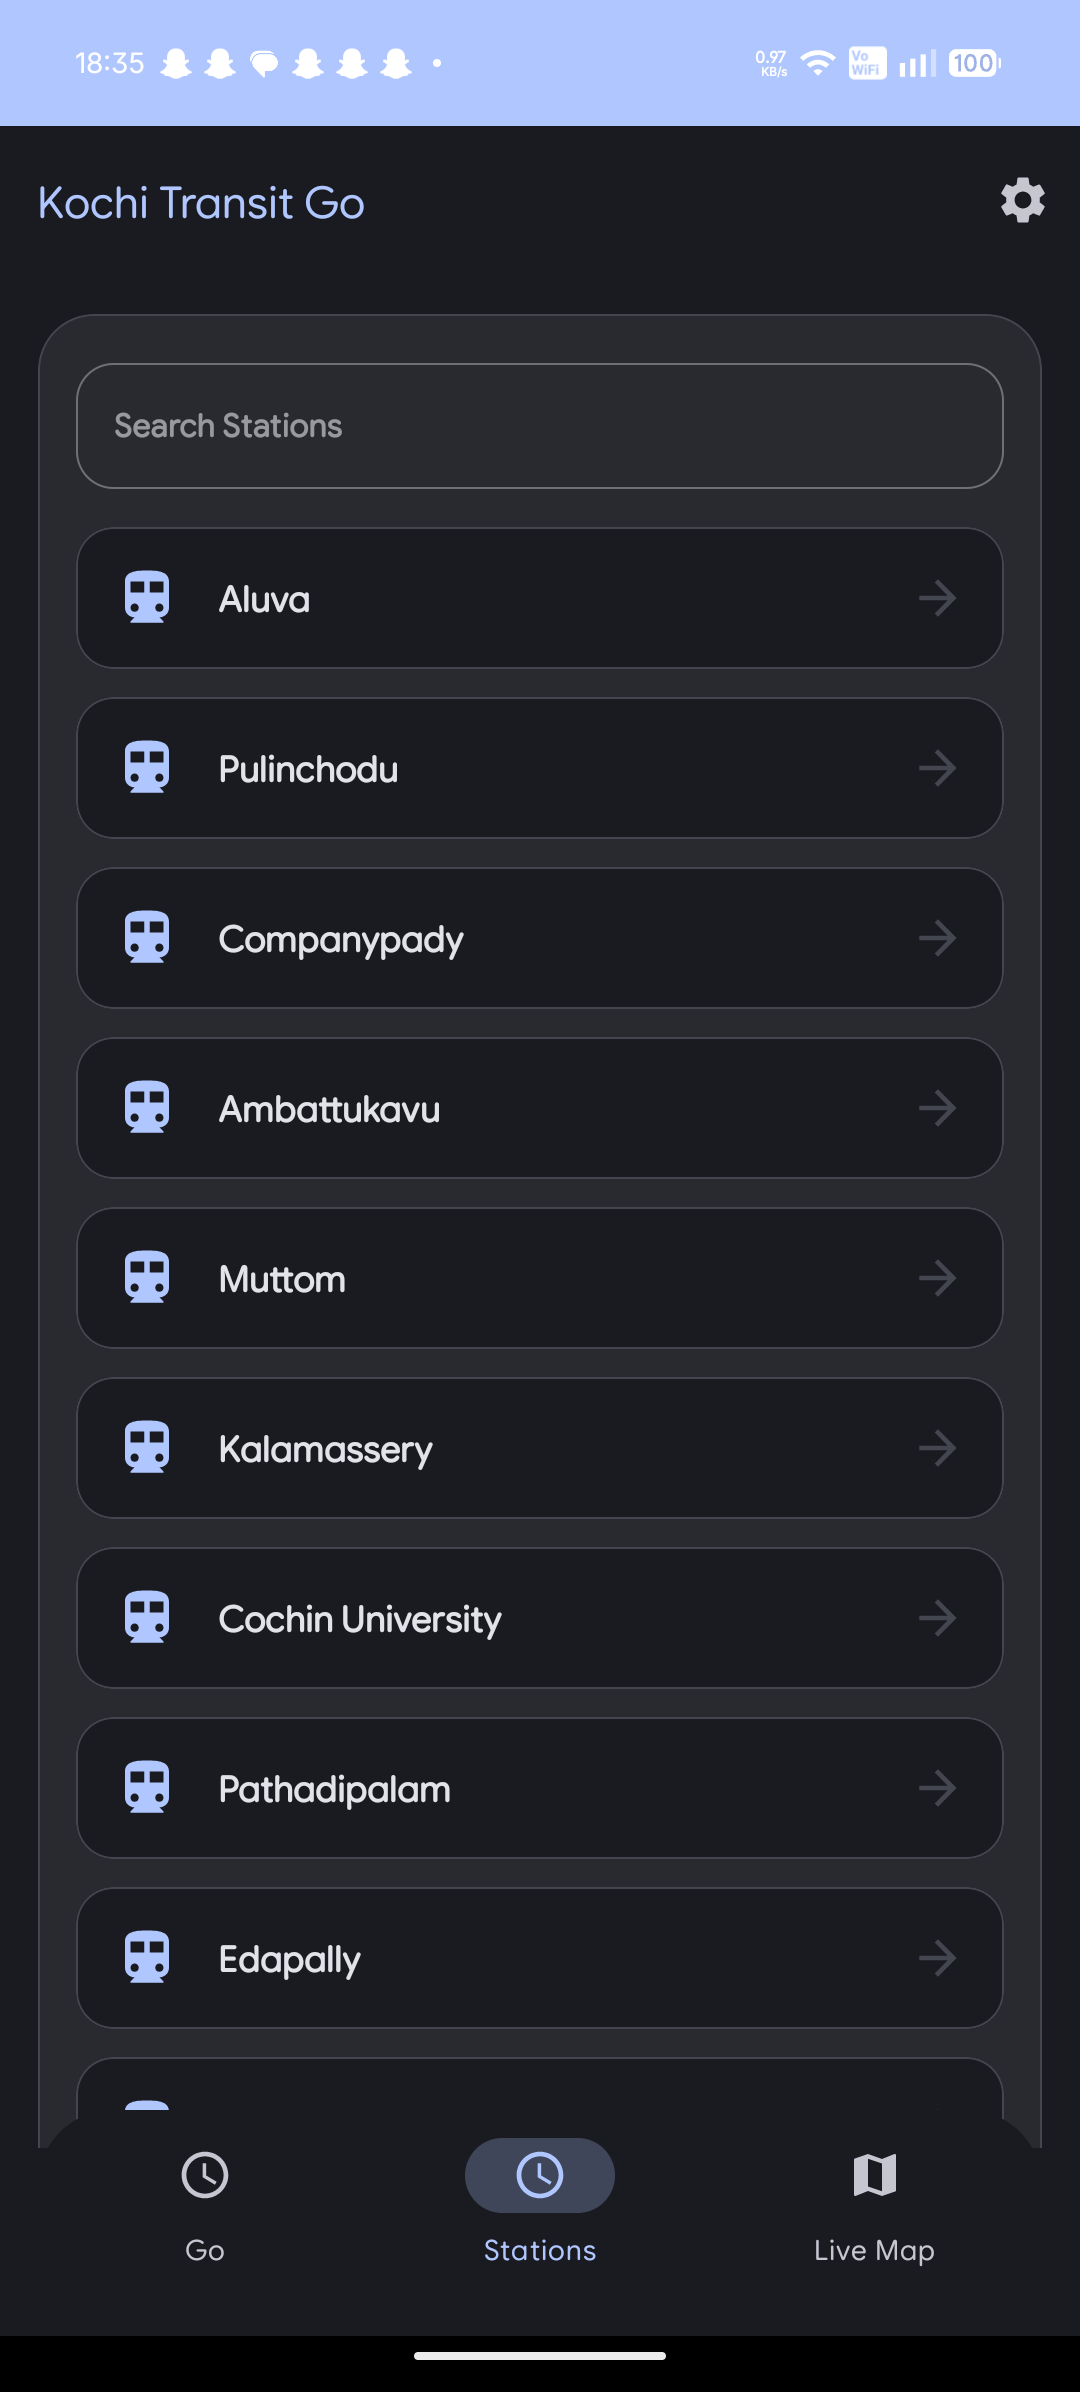Expand Kalamassery using its arrow
The height and width of the screenshot is (2392, 1080).
coord(937,1448)
